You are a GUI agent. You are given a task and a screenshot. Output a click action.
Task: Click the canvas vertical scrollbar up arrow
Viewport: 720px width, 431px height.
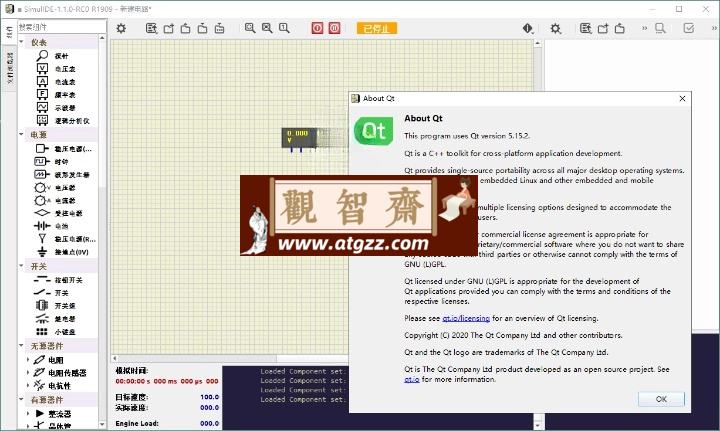pos(537,43)
